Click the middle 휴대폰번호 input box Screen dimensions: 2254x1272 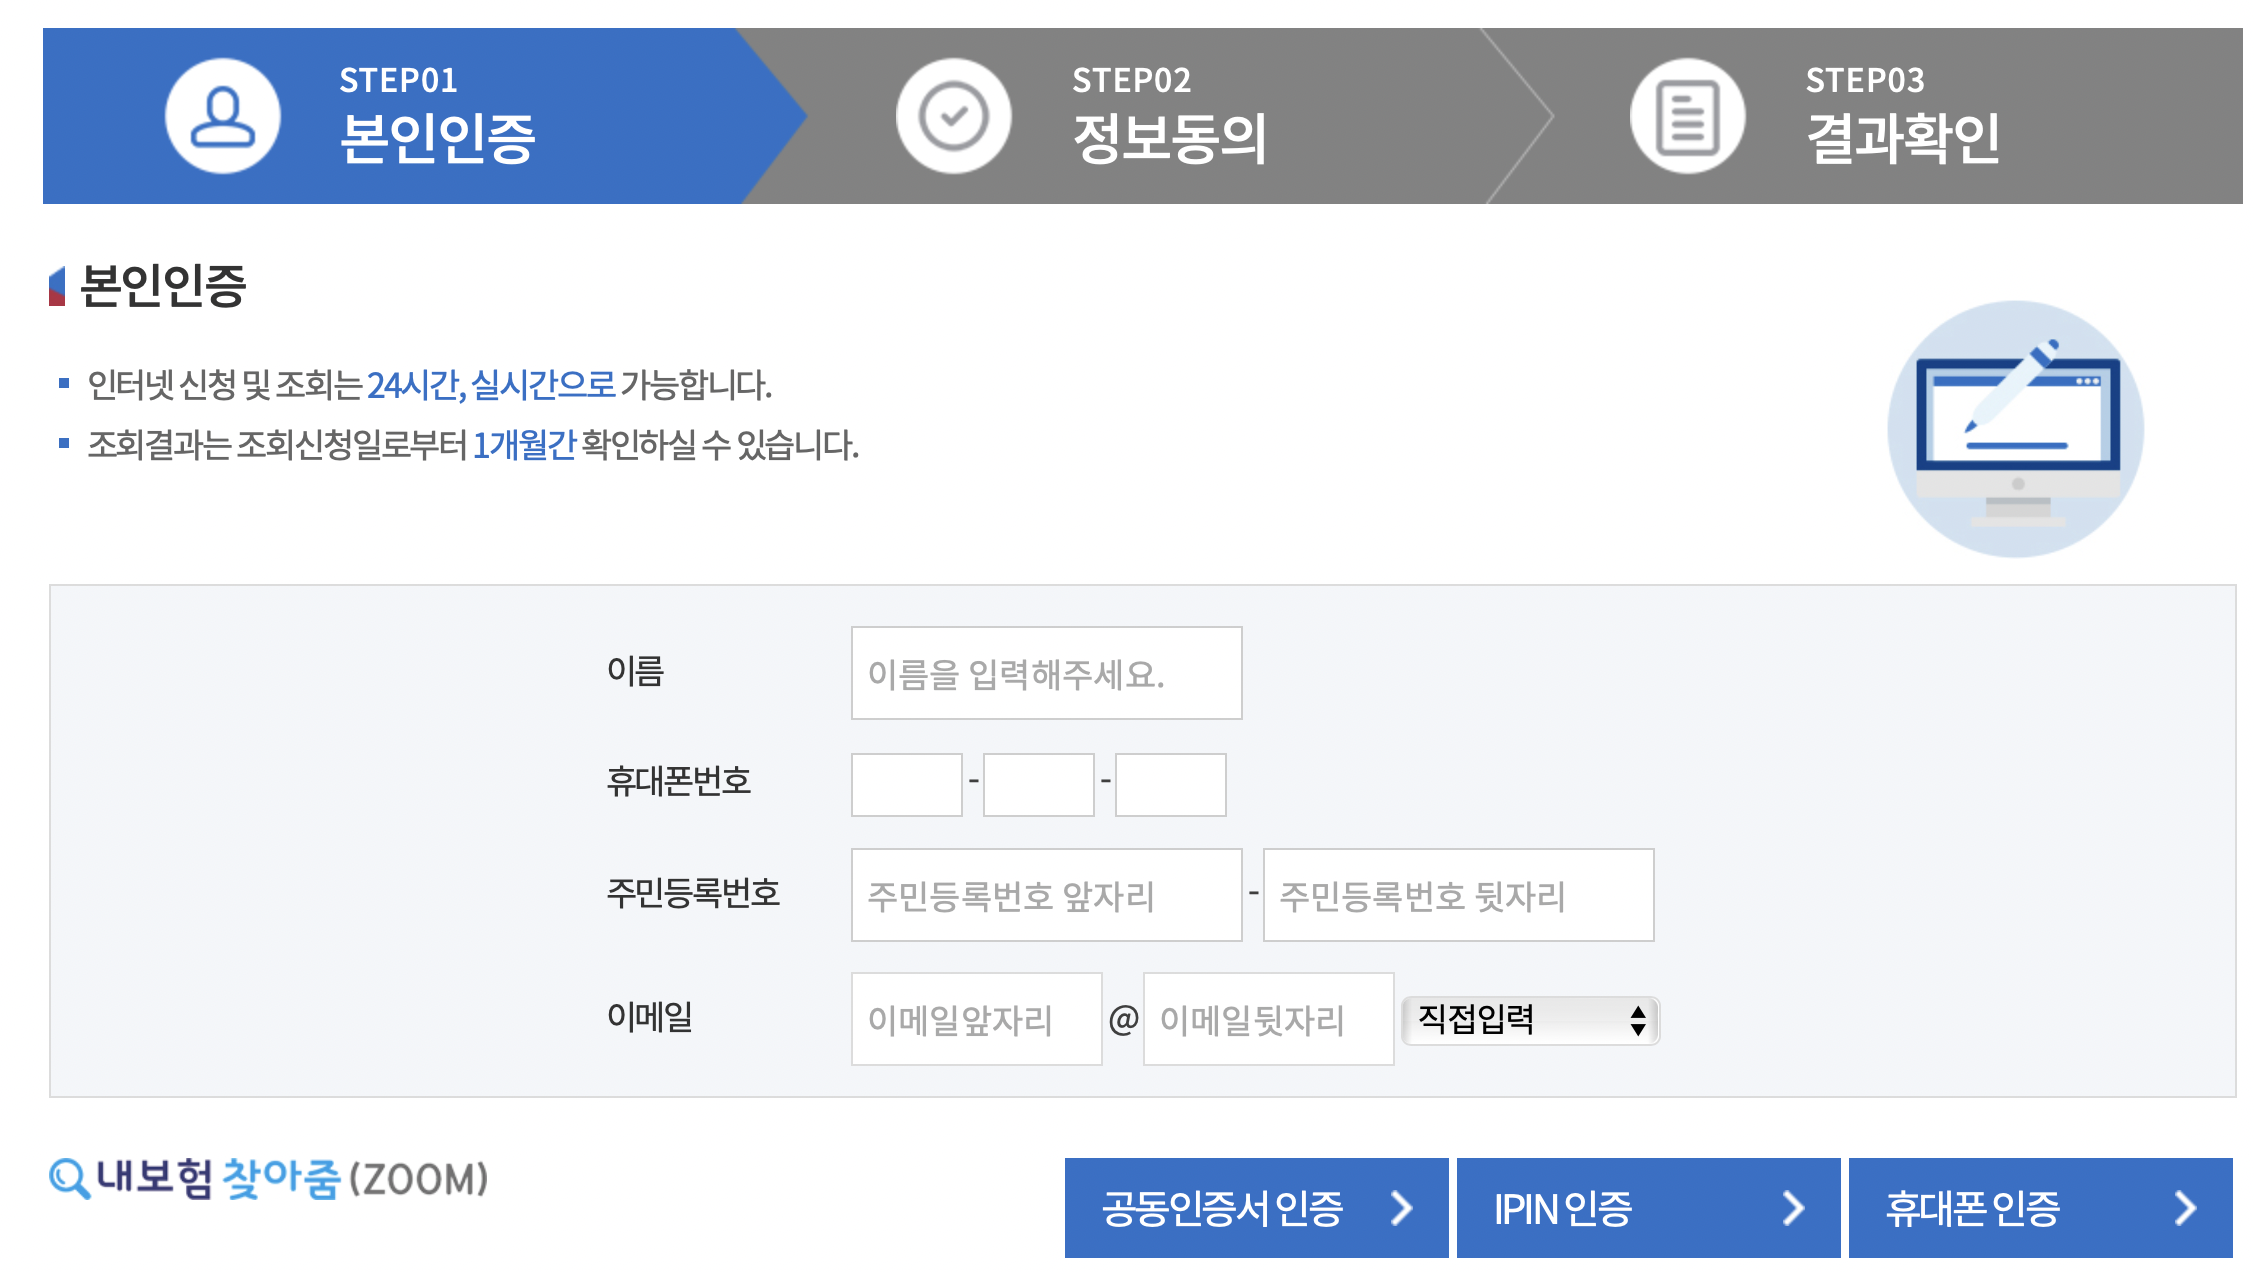(x=1038, y=785)
